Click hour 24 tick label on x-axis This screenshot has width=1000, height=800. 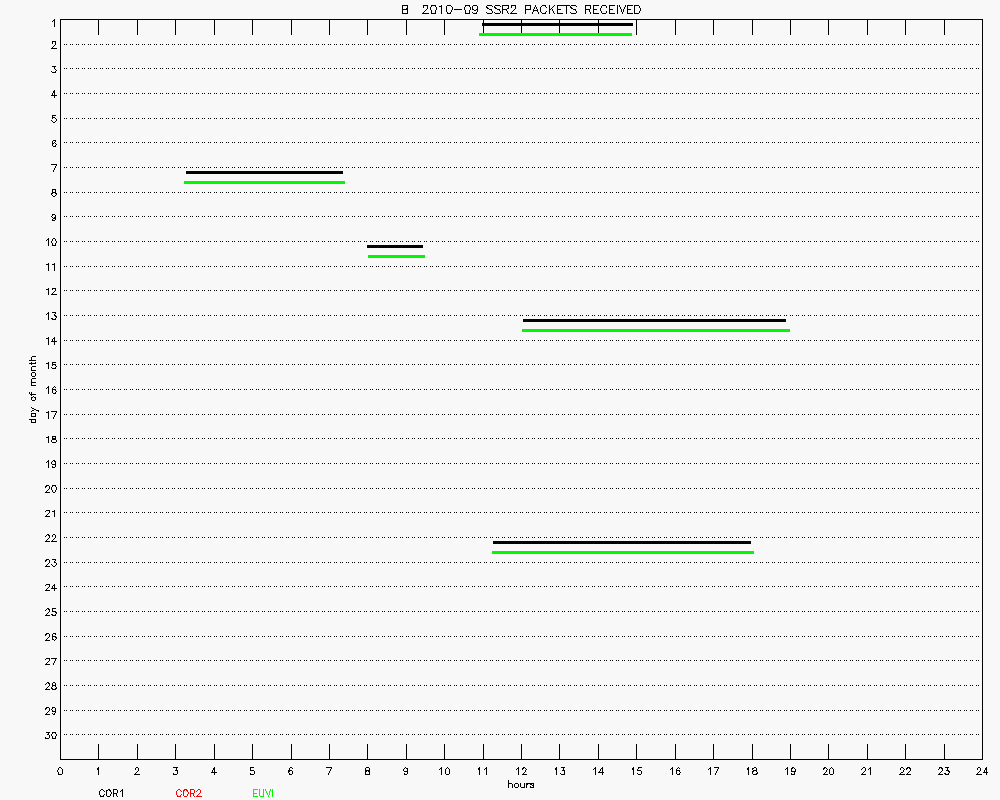[x=981, y=771]
